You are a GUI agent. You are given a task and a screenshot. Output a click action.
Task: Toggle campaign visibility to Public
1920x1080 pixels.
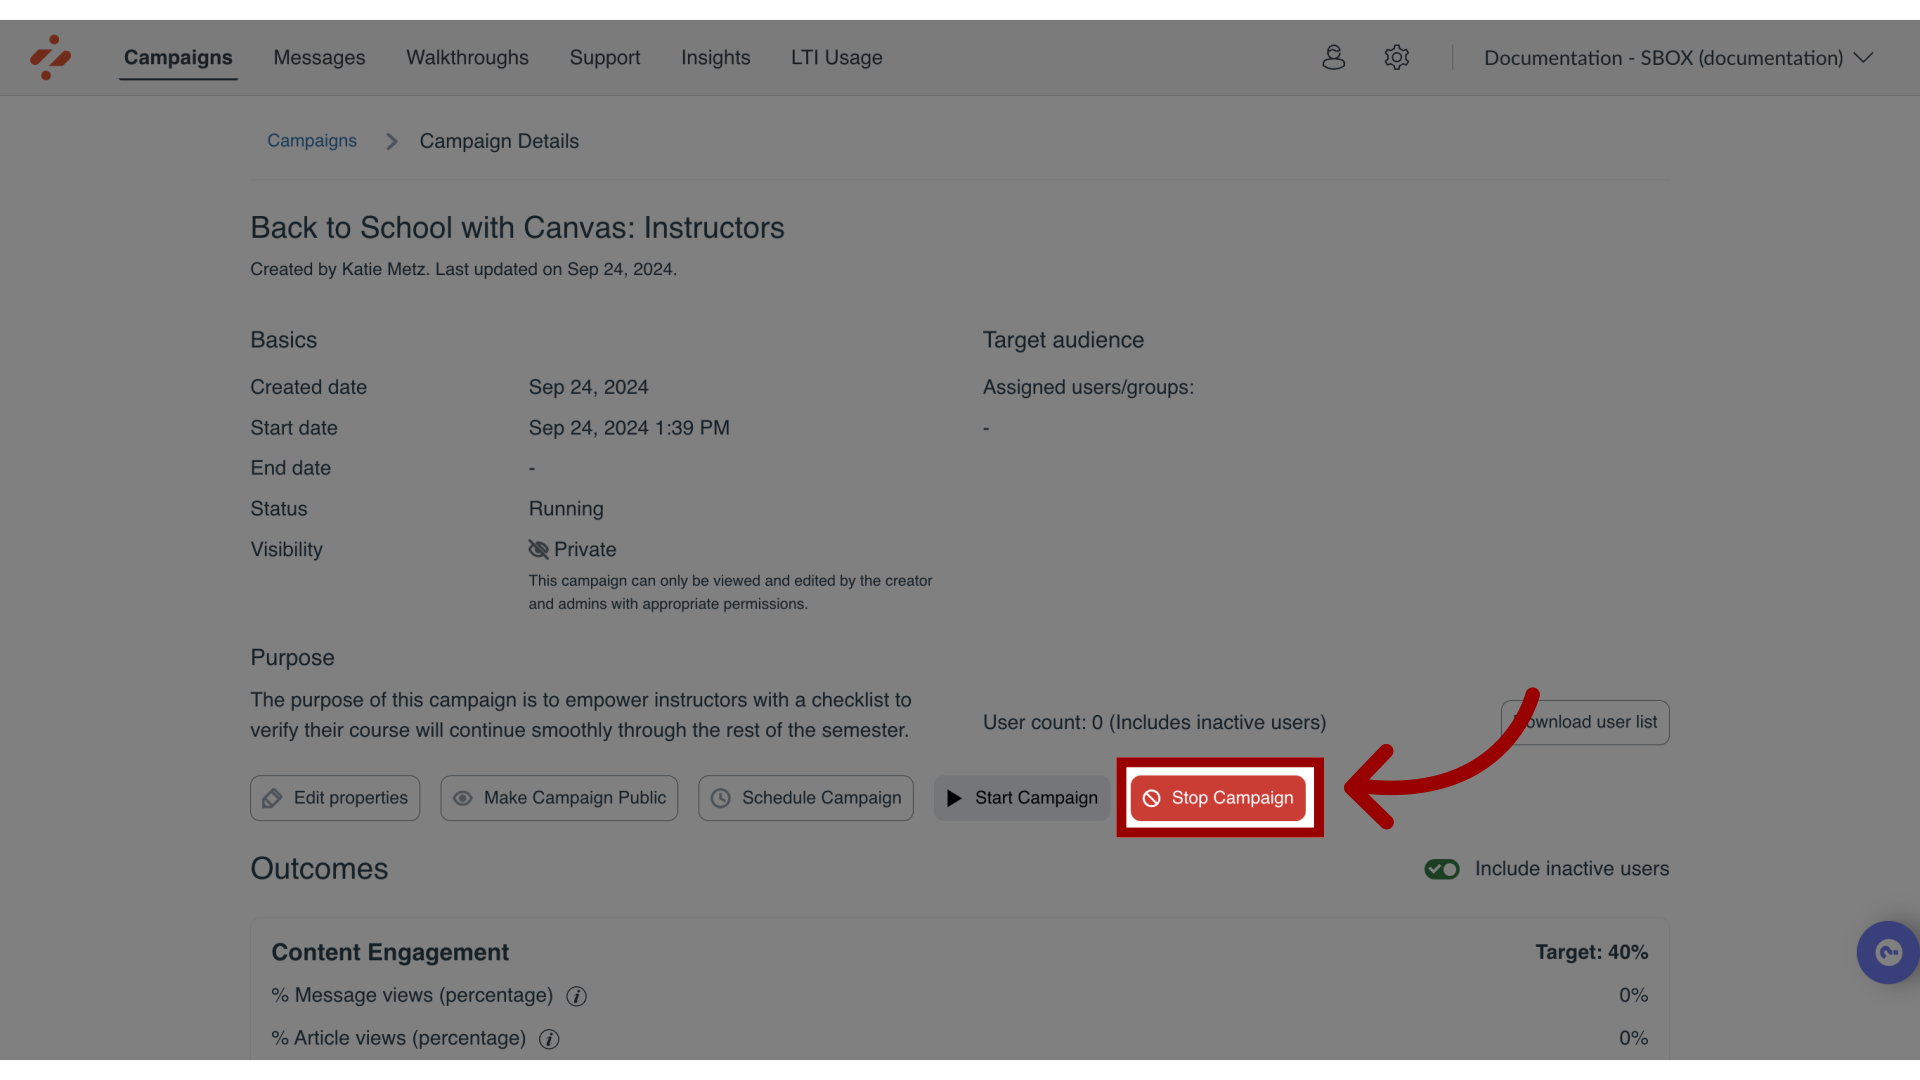click(559, 798)
